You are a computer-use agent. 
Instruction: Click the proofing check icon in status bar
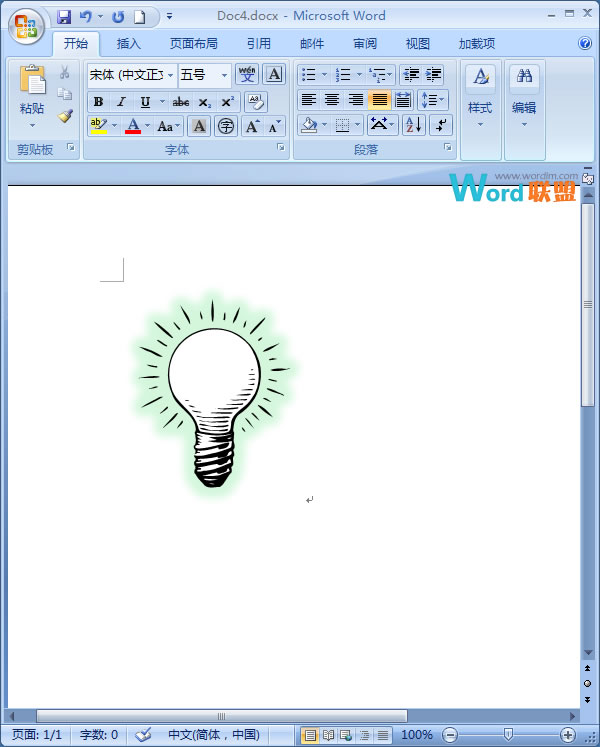[x=144, y=735]
